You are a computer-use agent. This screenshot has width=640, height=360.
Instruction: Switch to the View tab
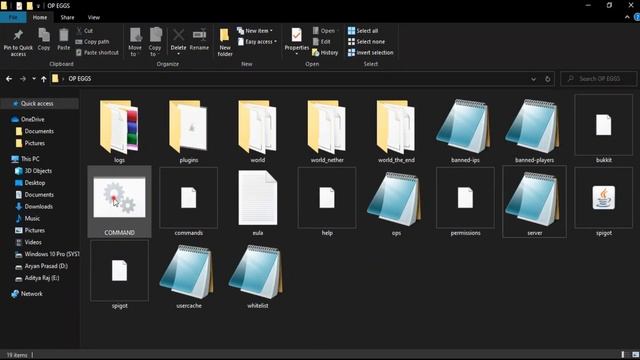tap(93, 18)
